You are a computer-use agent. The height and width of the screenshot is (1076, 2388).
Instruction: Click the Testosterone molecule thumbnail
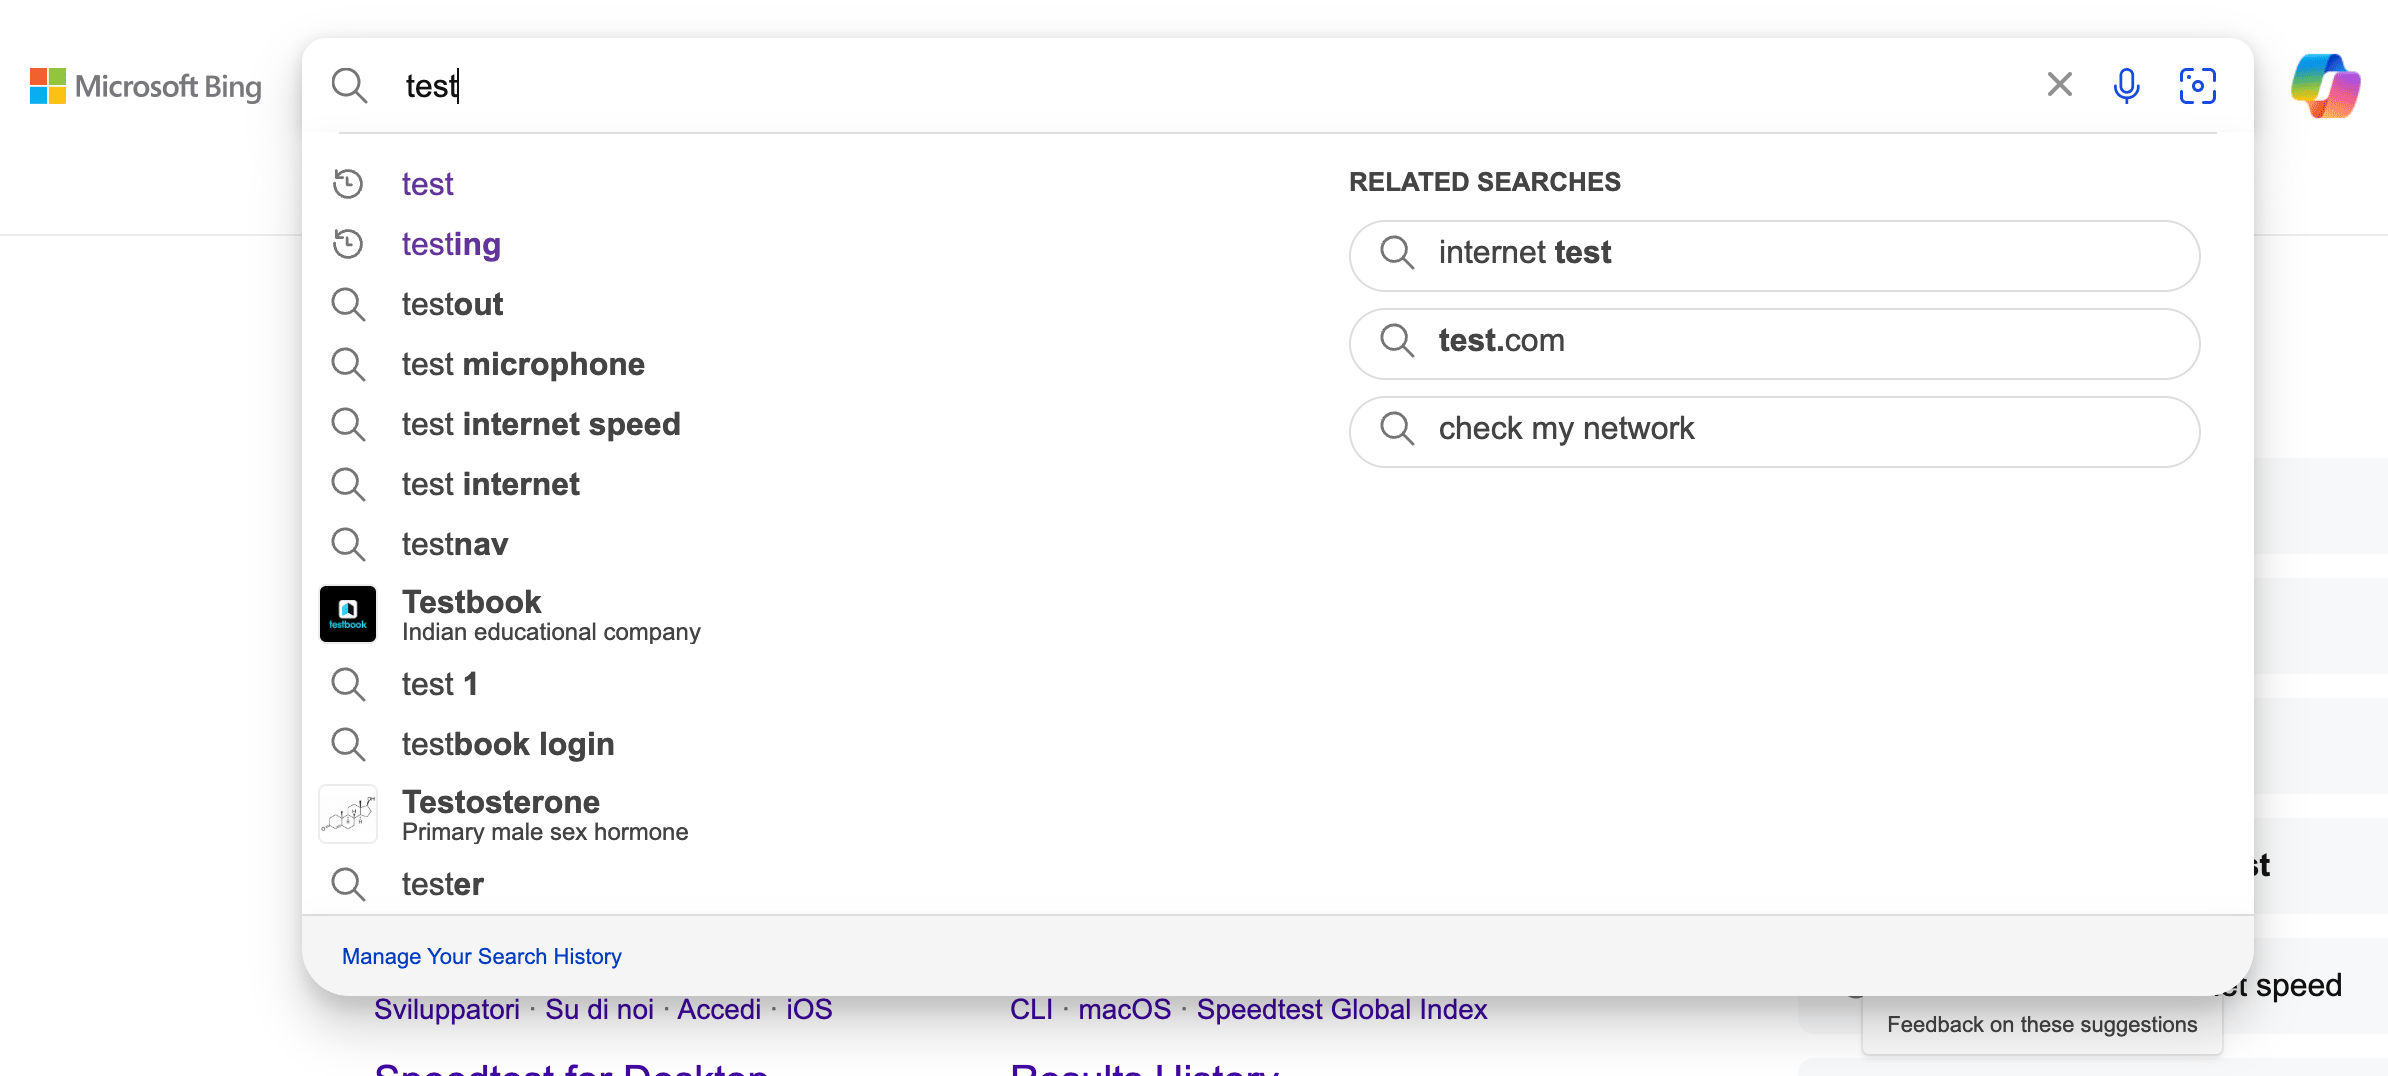click(x=347, y=813)
